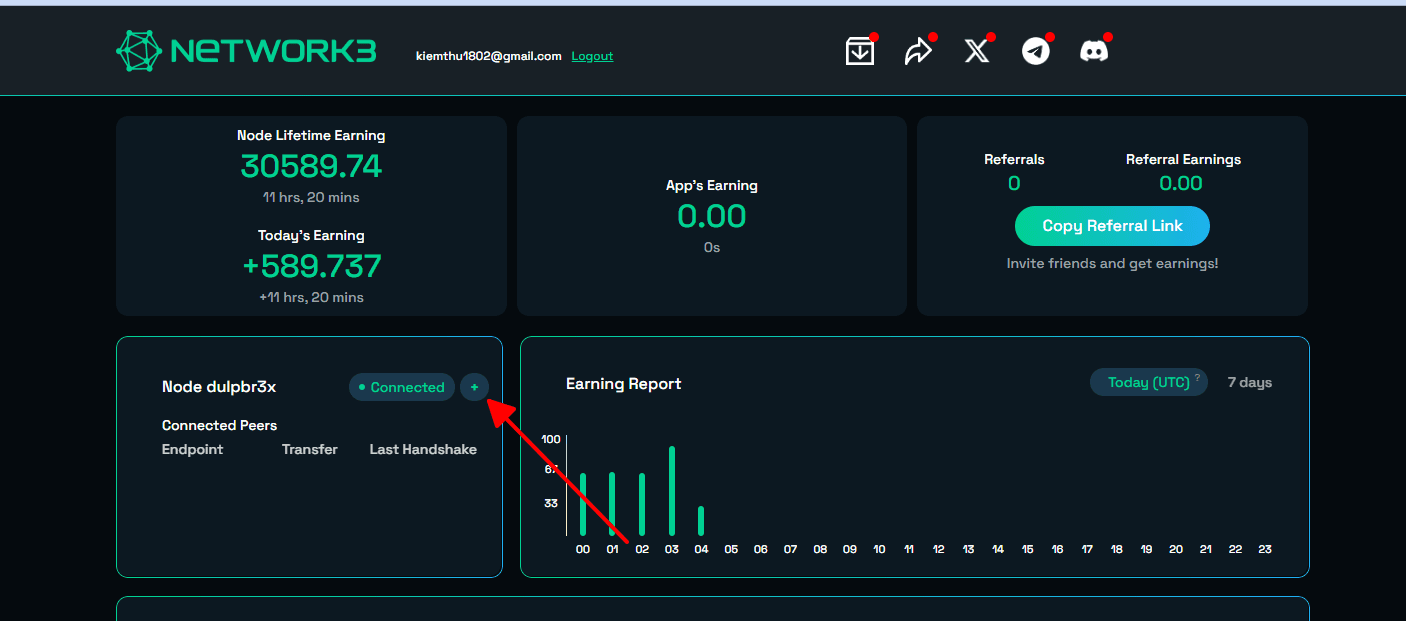Click the Connected status badge
Viewport: 1406px width, 621px height.
tap(402, 387)
